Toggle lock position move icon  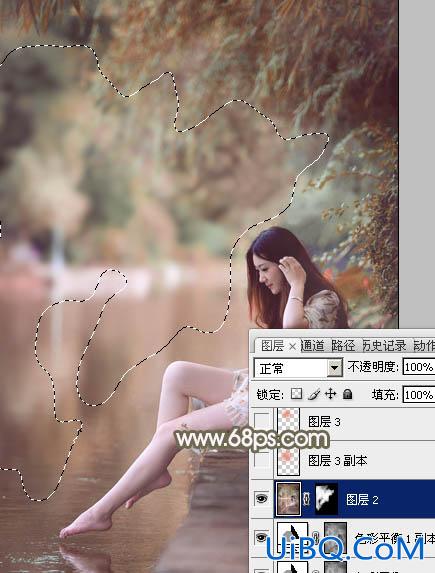pos(330,394)
